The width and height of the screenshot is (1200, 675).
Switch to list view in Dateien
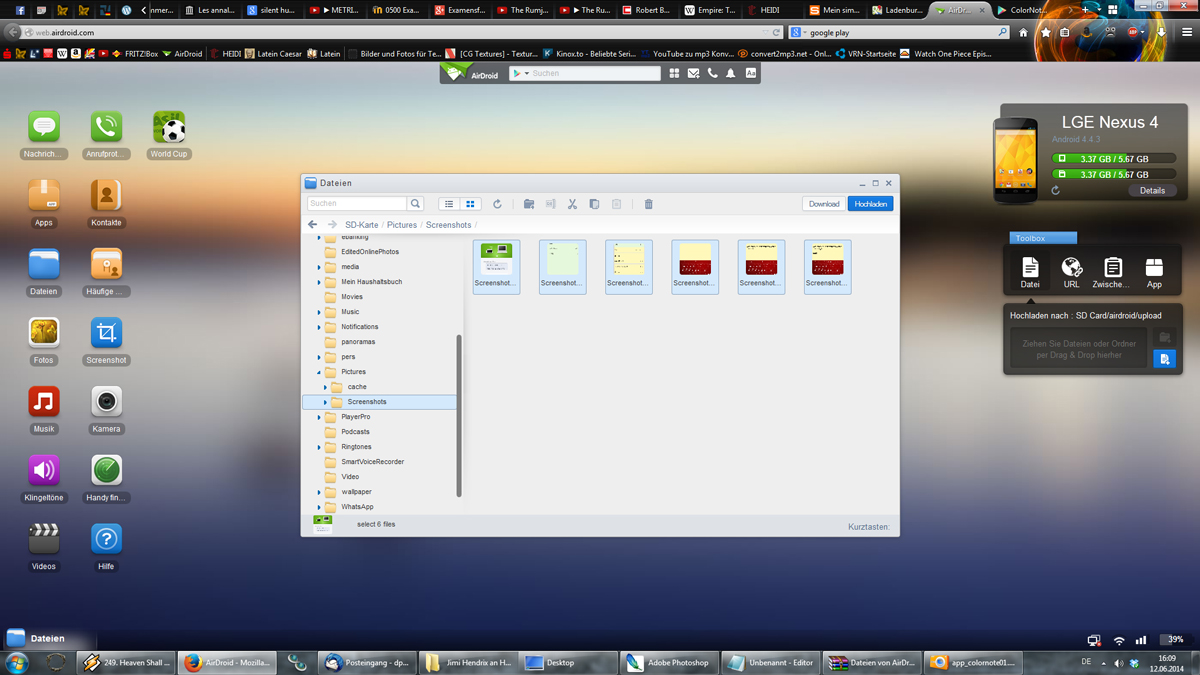(x=449, y=204)
